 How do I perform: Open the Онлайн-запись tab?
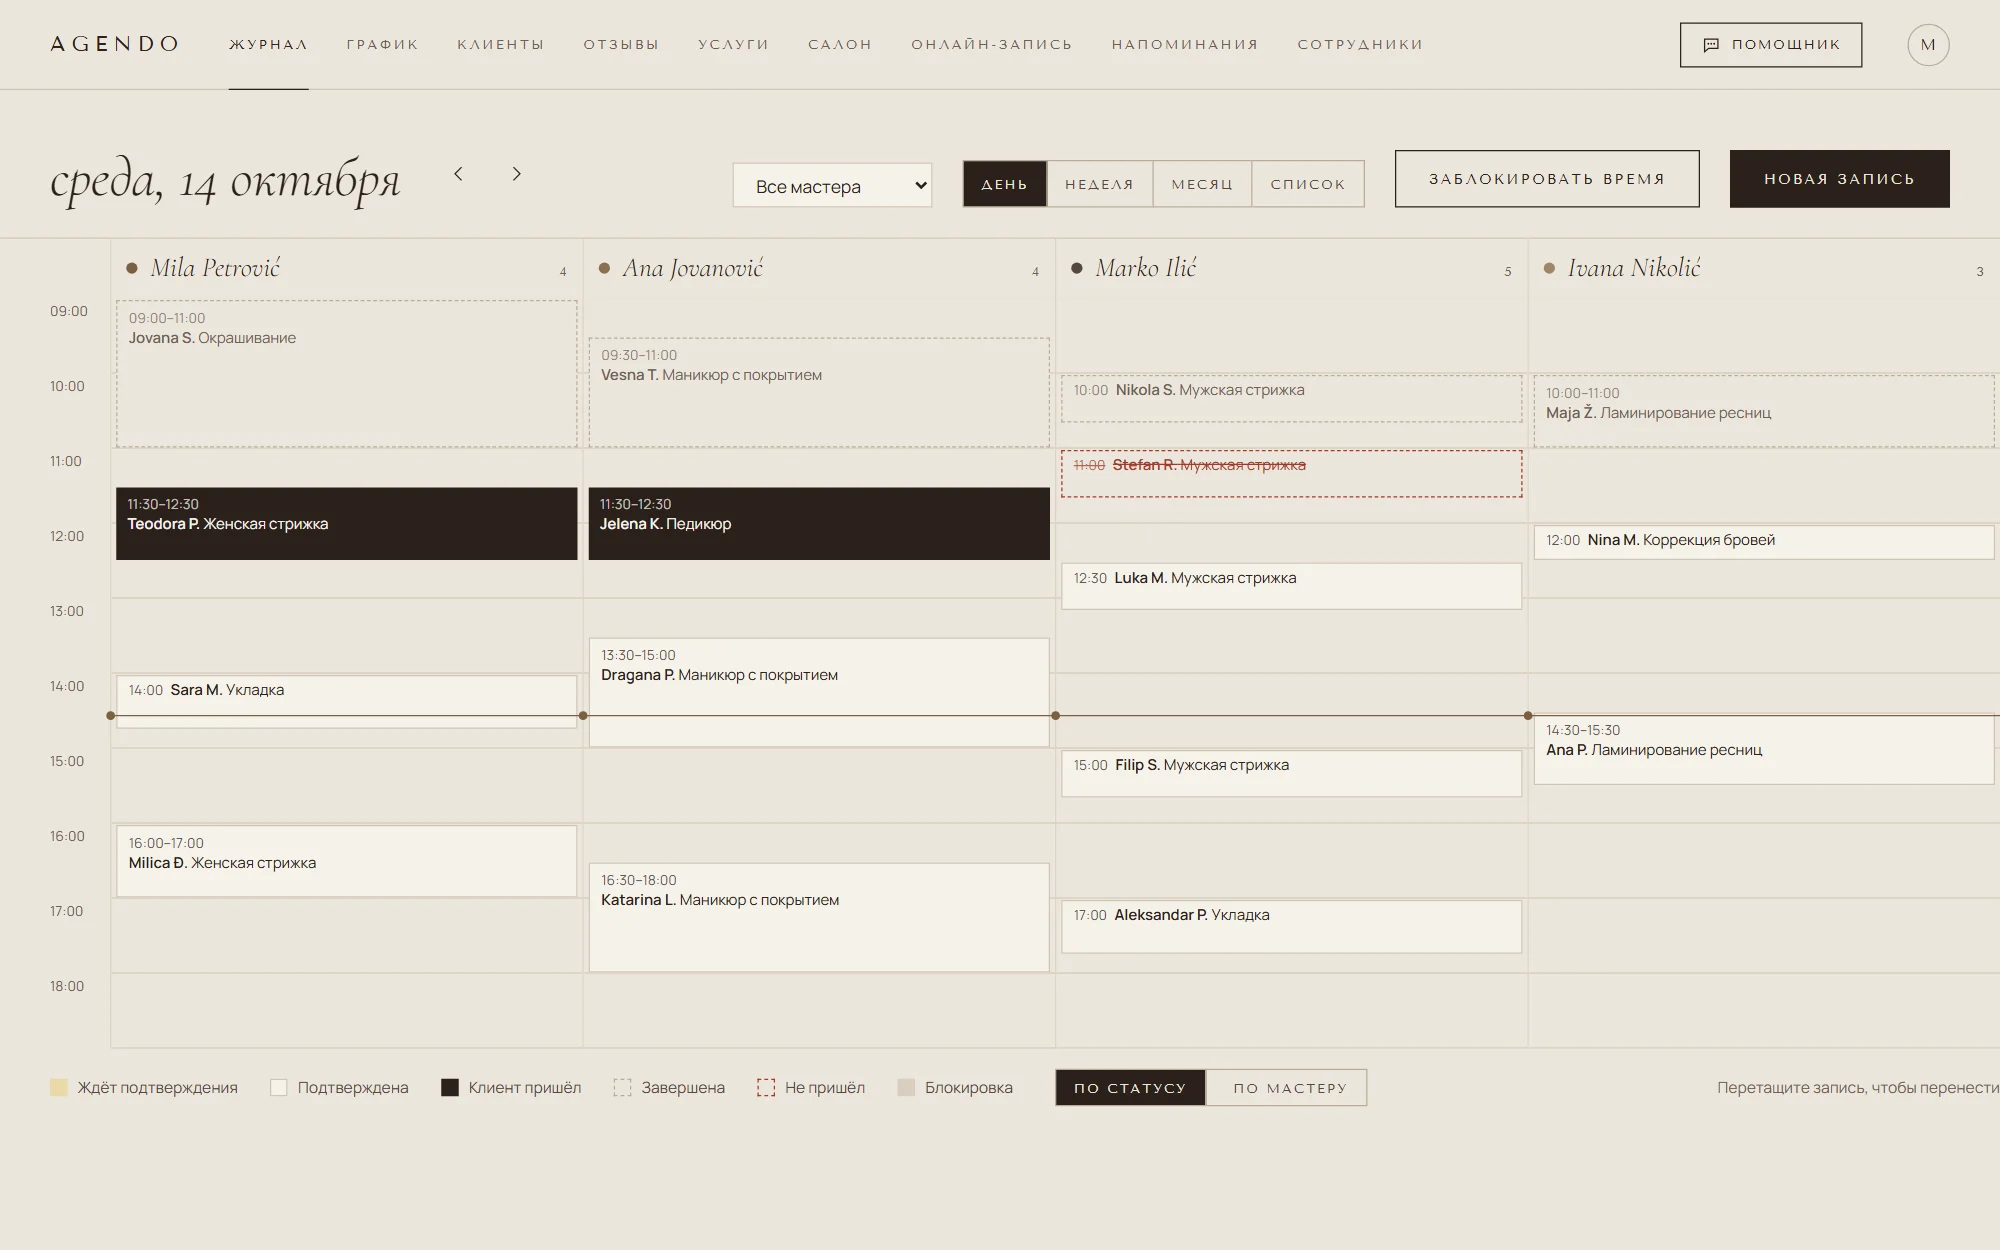click(992, 45)
